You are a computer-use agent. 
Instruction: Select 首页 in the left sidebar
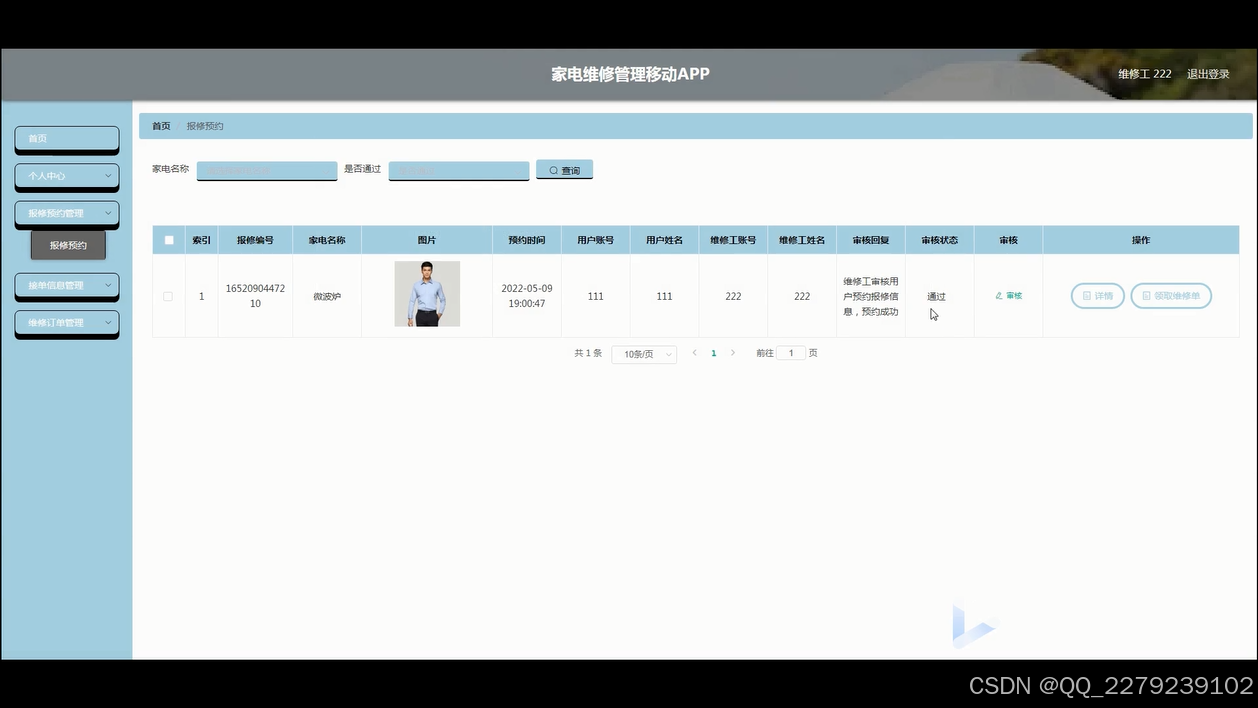66,139
